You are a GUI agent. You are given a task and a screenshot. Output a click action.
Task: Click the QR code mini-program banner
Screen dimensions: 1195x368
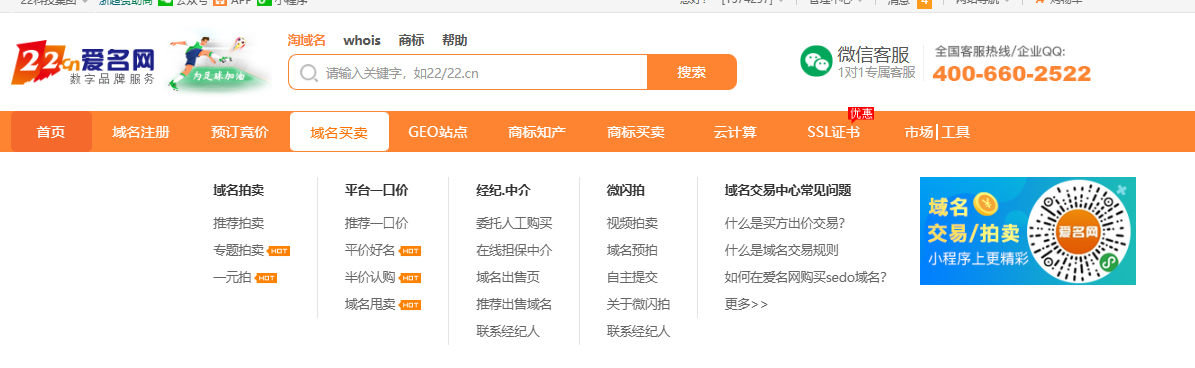[1027, 231]
